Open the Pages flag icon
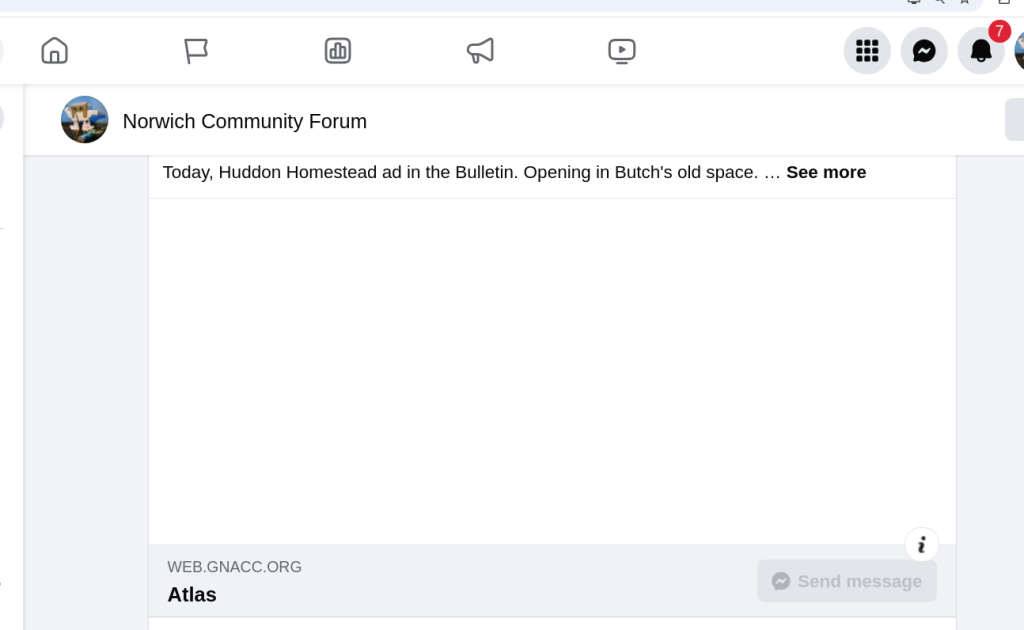This screenshot has height=630, width=1024. (196, 51)
